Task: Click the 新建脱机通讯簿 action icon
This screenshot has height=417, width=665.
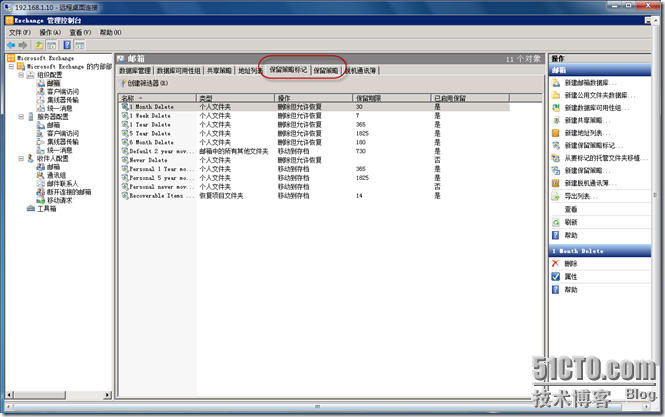Action: point(556,183)
